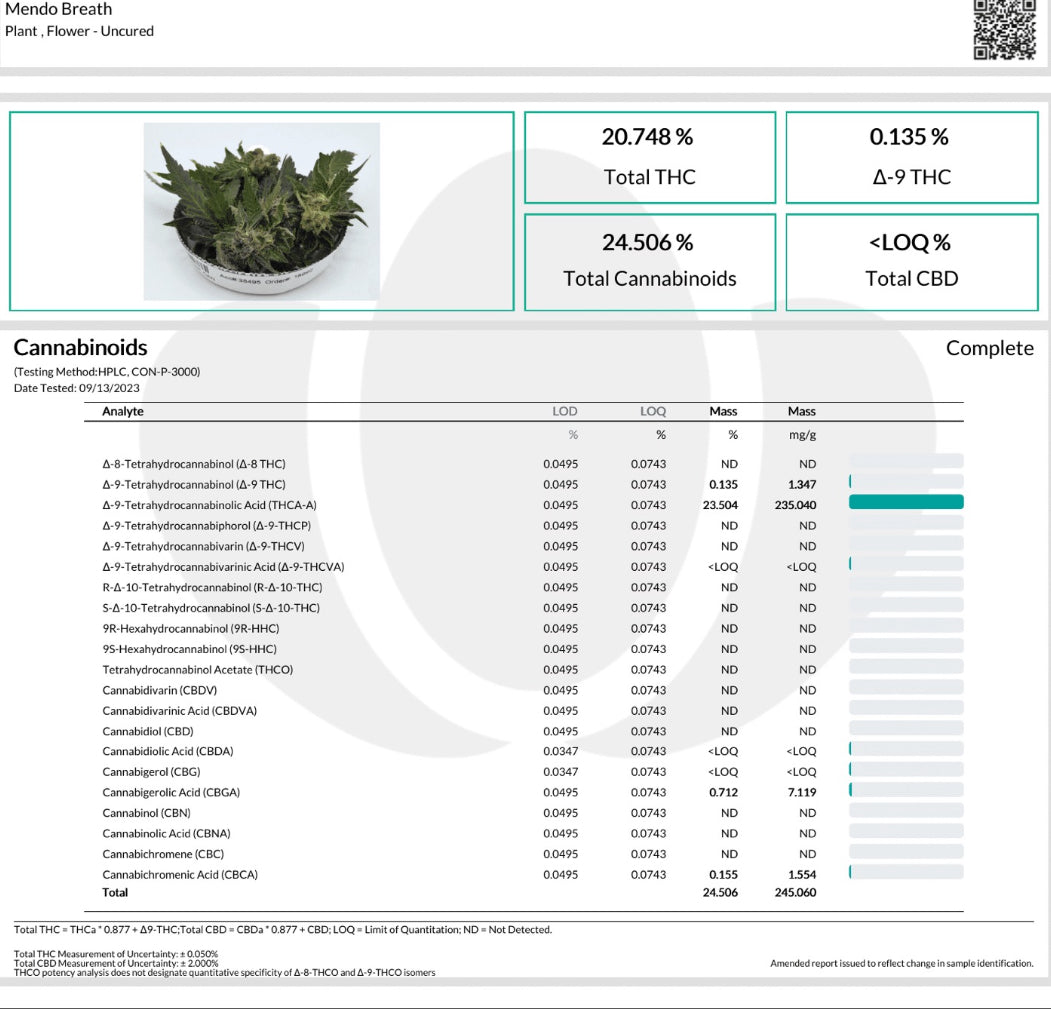Open the cannabis flower sample photo
The image size is (1051, 1009).
point(261,211)
